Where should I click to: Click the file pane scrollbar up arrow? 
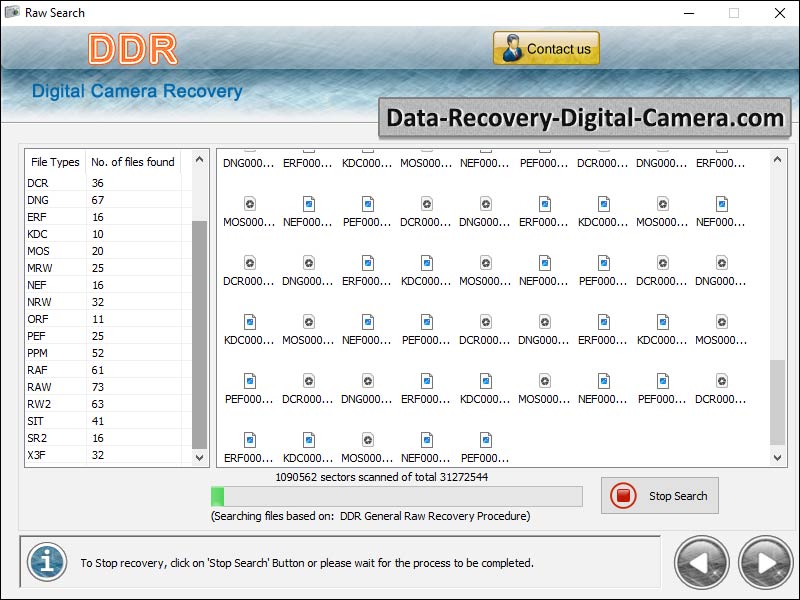click(x=778, y=159)
